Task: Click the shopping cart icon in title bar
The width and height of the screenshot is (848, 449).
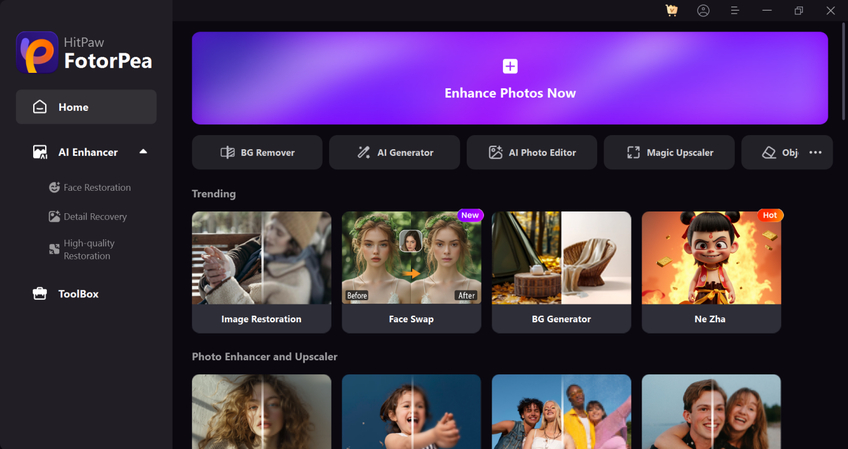Action: (x=672, y=10)
